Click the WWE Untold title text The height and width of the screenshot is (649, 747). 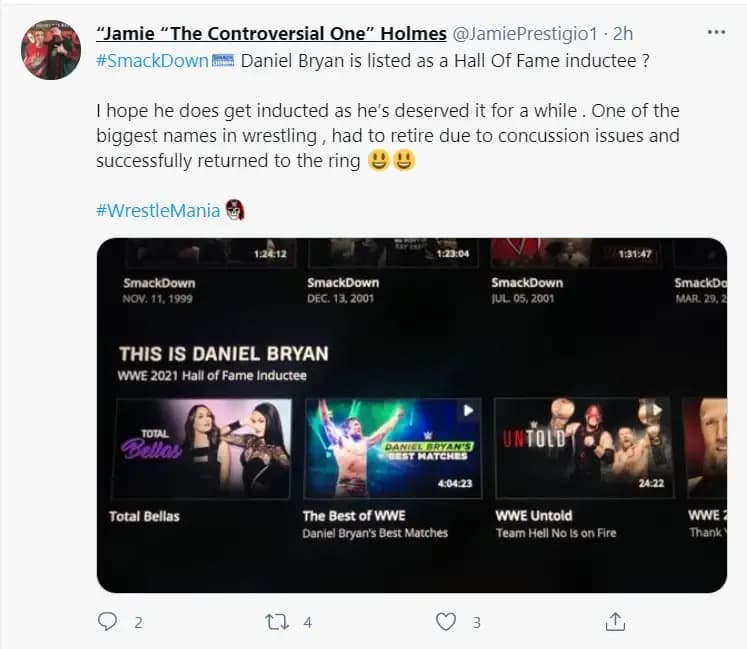coord(534,516)
